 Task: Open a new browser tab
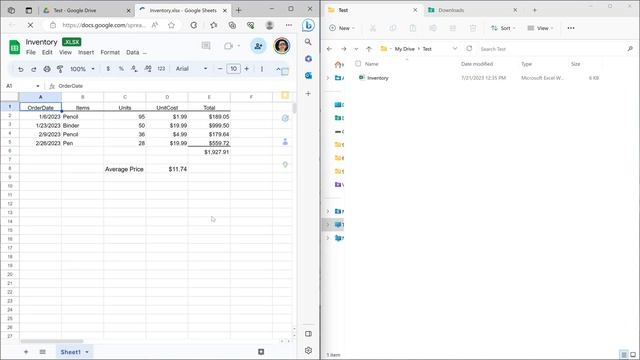point(239,11)
